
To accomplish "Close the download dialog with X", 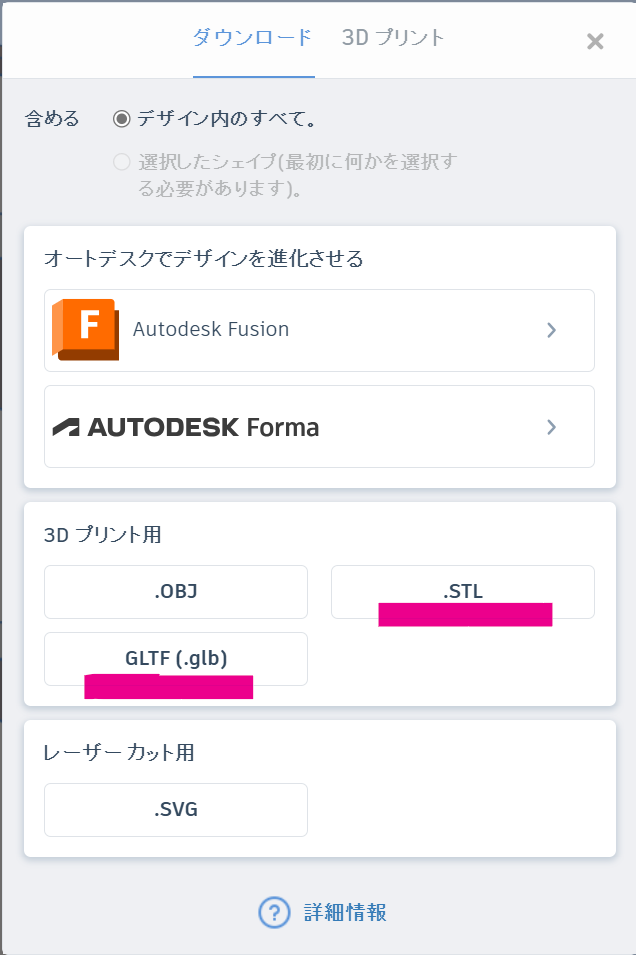I will [x=595, y=41].
